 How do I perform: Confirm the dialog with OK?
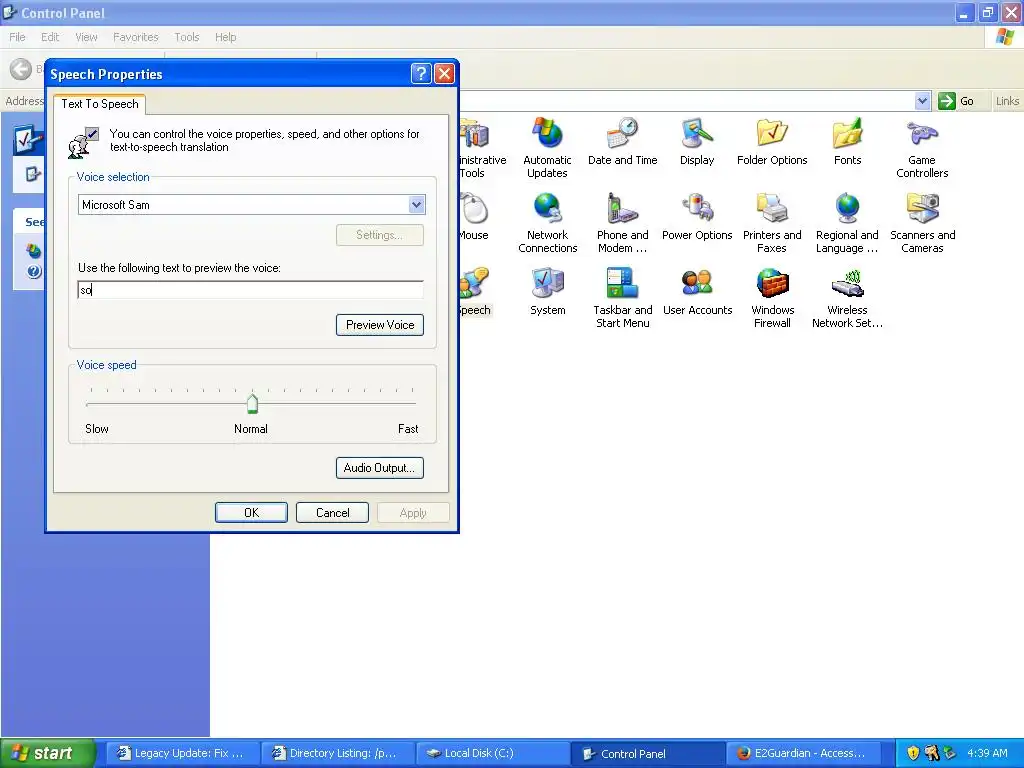pos(251,513)
